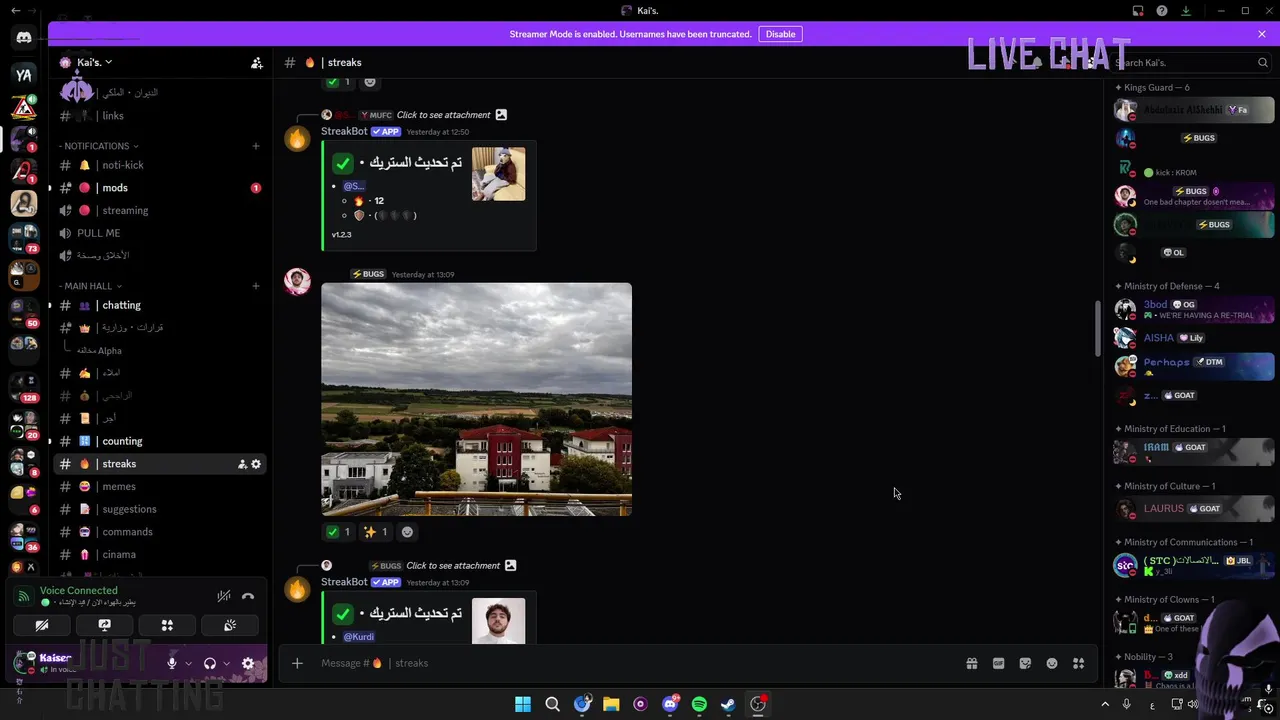Open the landscape buildings photo

(x=476, y=399)
